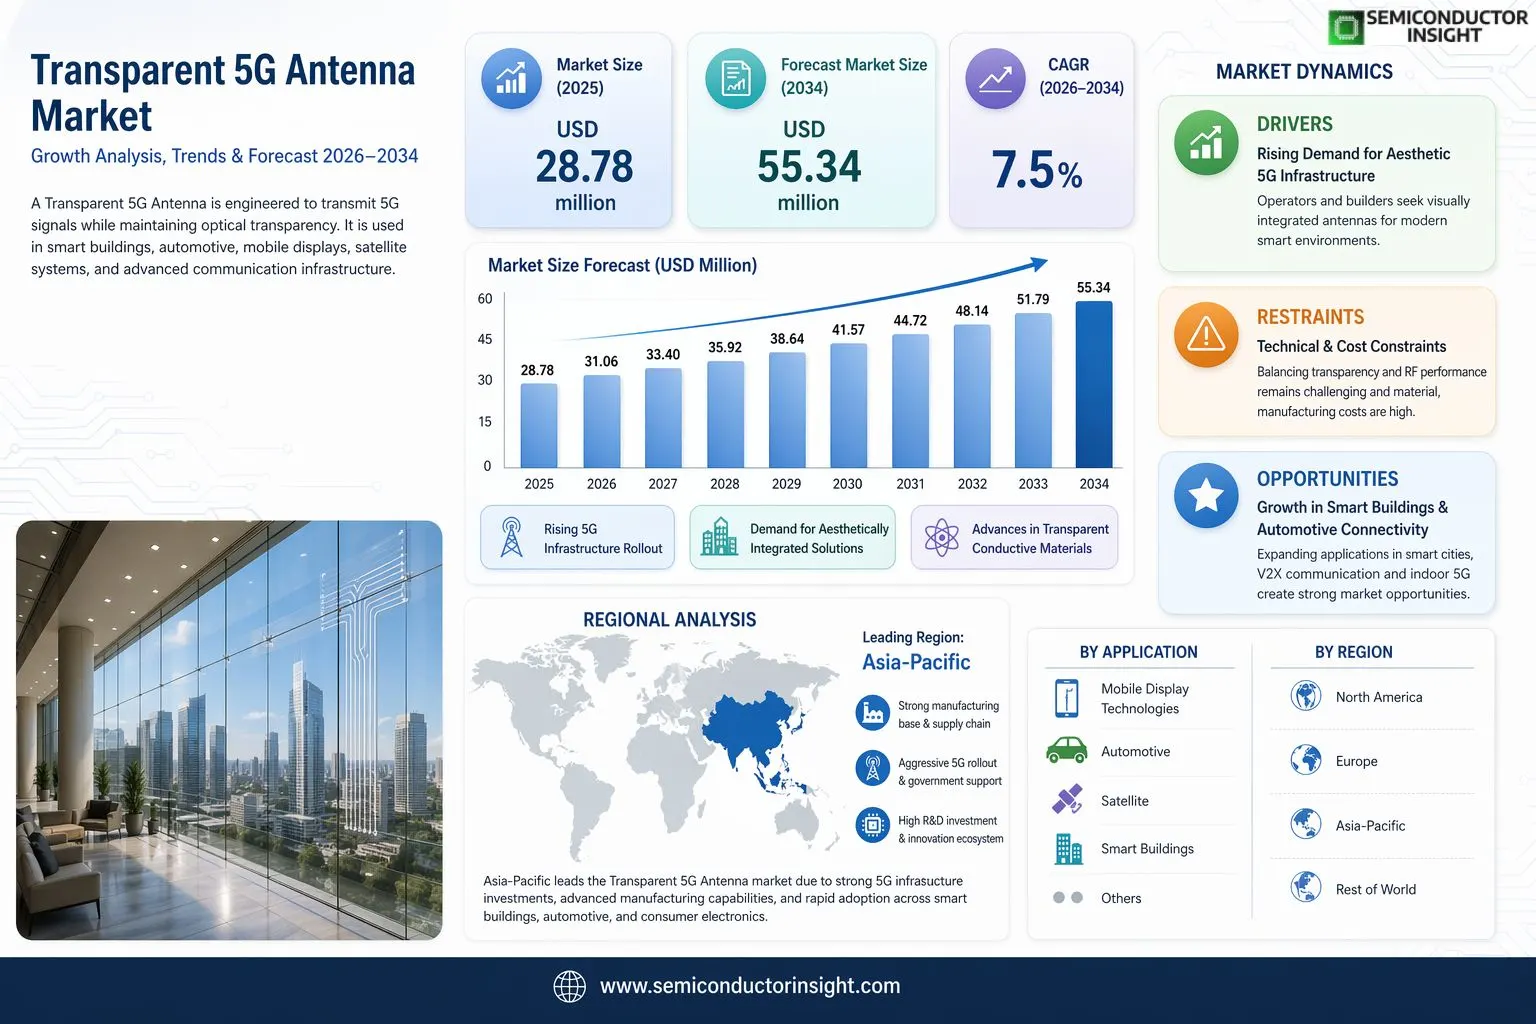Image resolution: width=1536 pixels, height=1024 pixels.
Task: Click the 2025 bar in the forecast chart
Action: click(x=539, y=425)
